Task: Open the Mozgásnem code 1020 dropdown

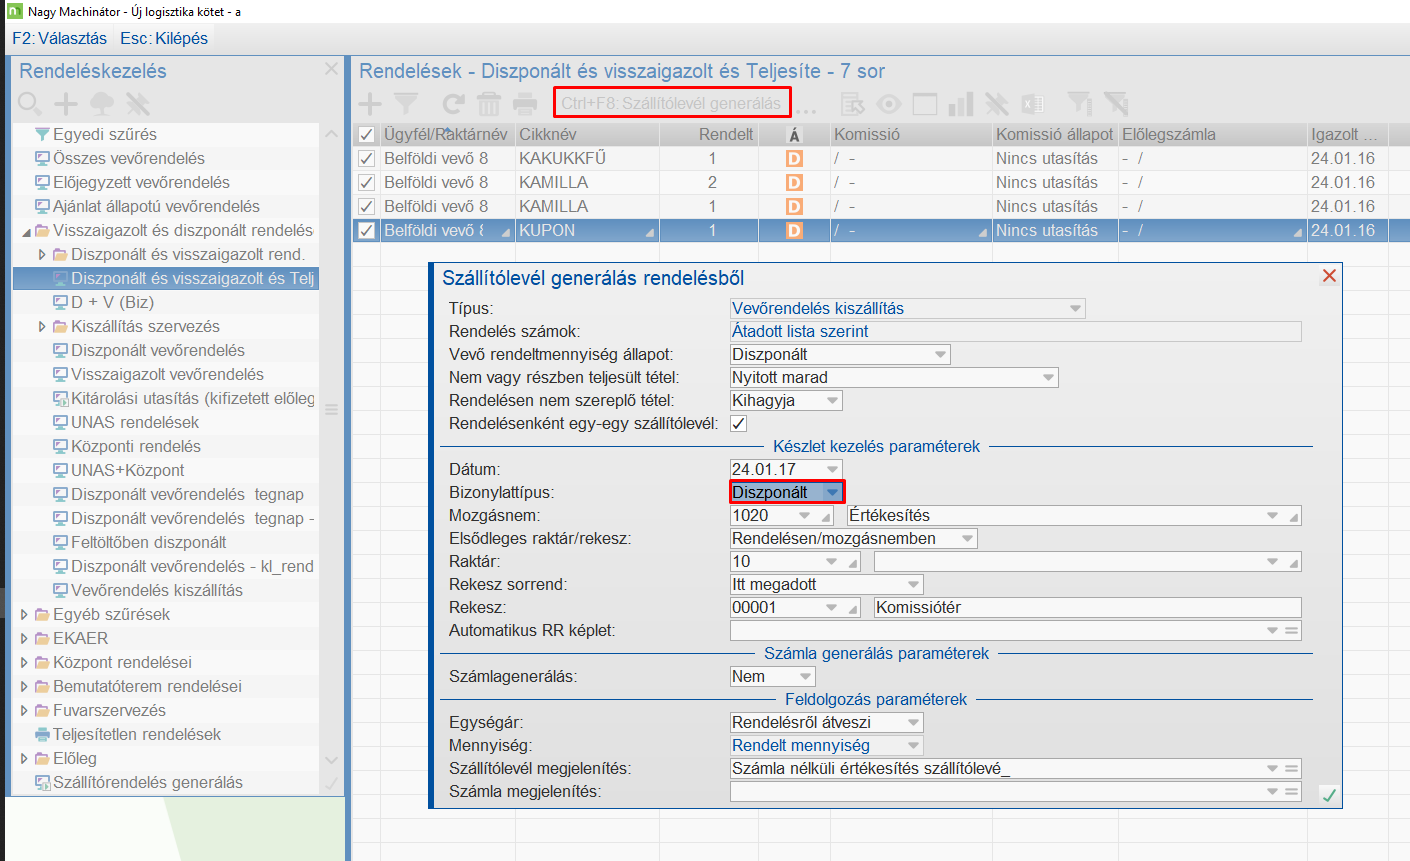Action: tap(805, 515)
